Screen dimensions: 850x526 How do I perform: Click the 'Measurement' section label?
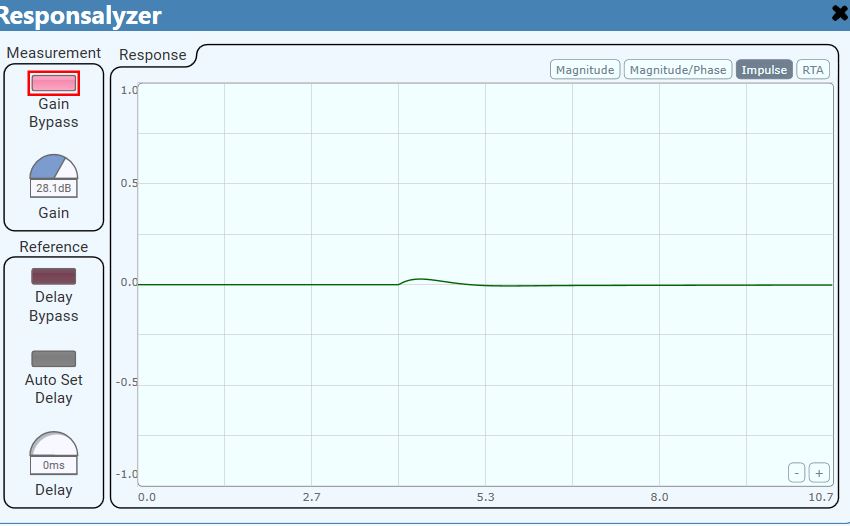(54, 53)
